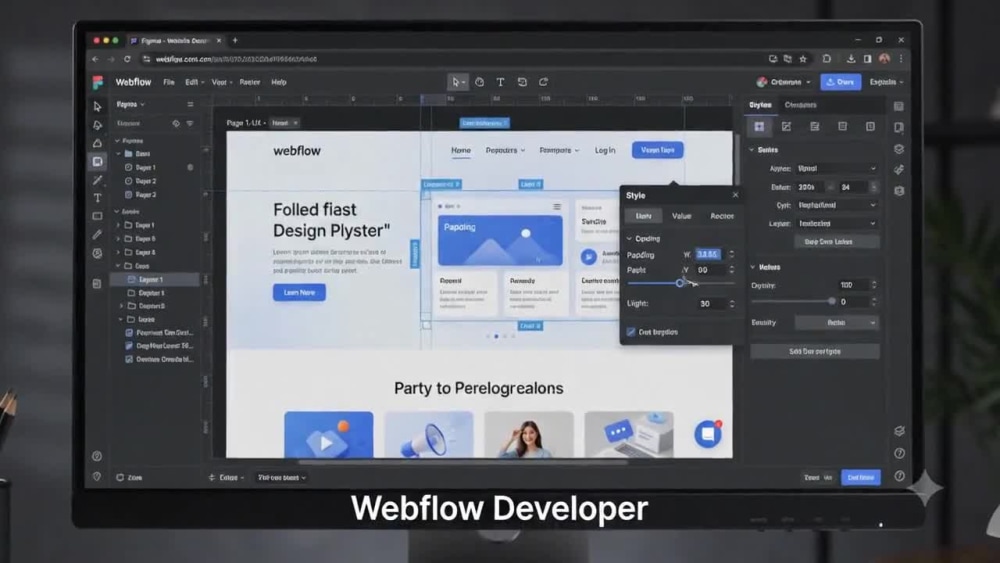
Task: Open the Edit menu dropdown
Action: (195, 82)
